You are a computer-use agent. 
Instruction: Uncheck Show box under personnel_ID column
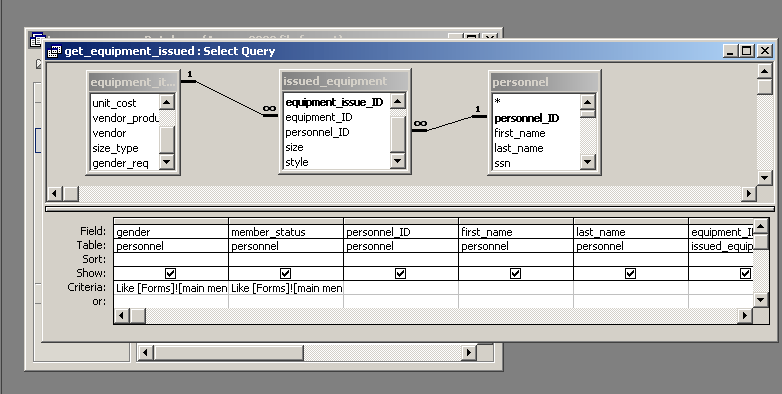[400, 273]
